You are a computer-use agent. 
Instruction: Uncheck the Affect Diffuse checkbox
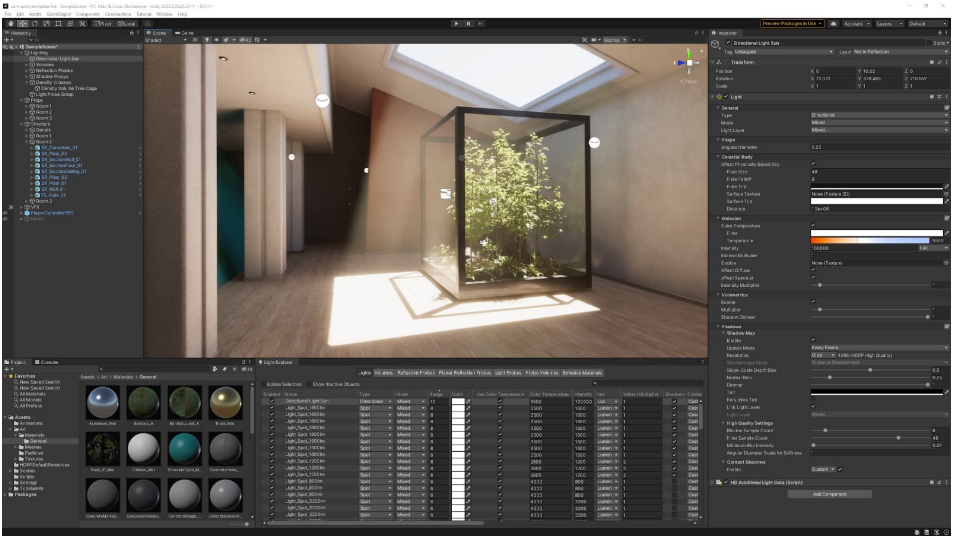(x=812, y=270)
